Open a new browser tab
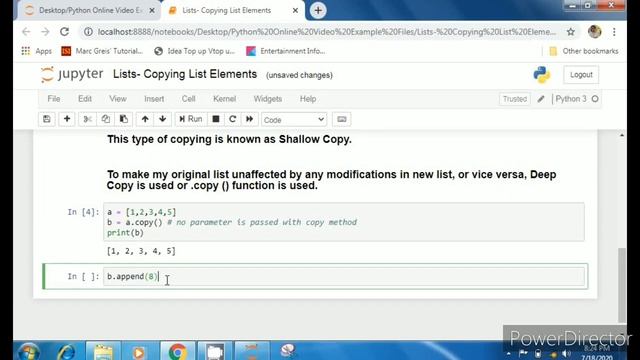 click(318, 10)
